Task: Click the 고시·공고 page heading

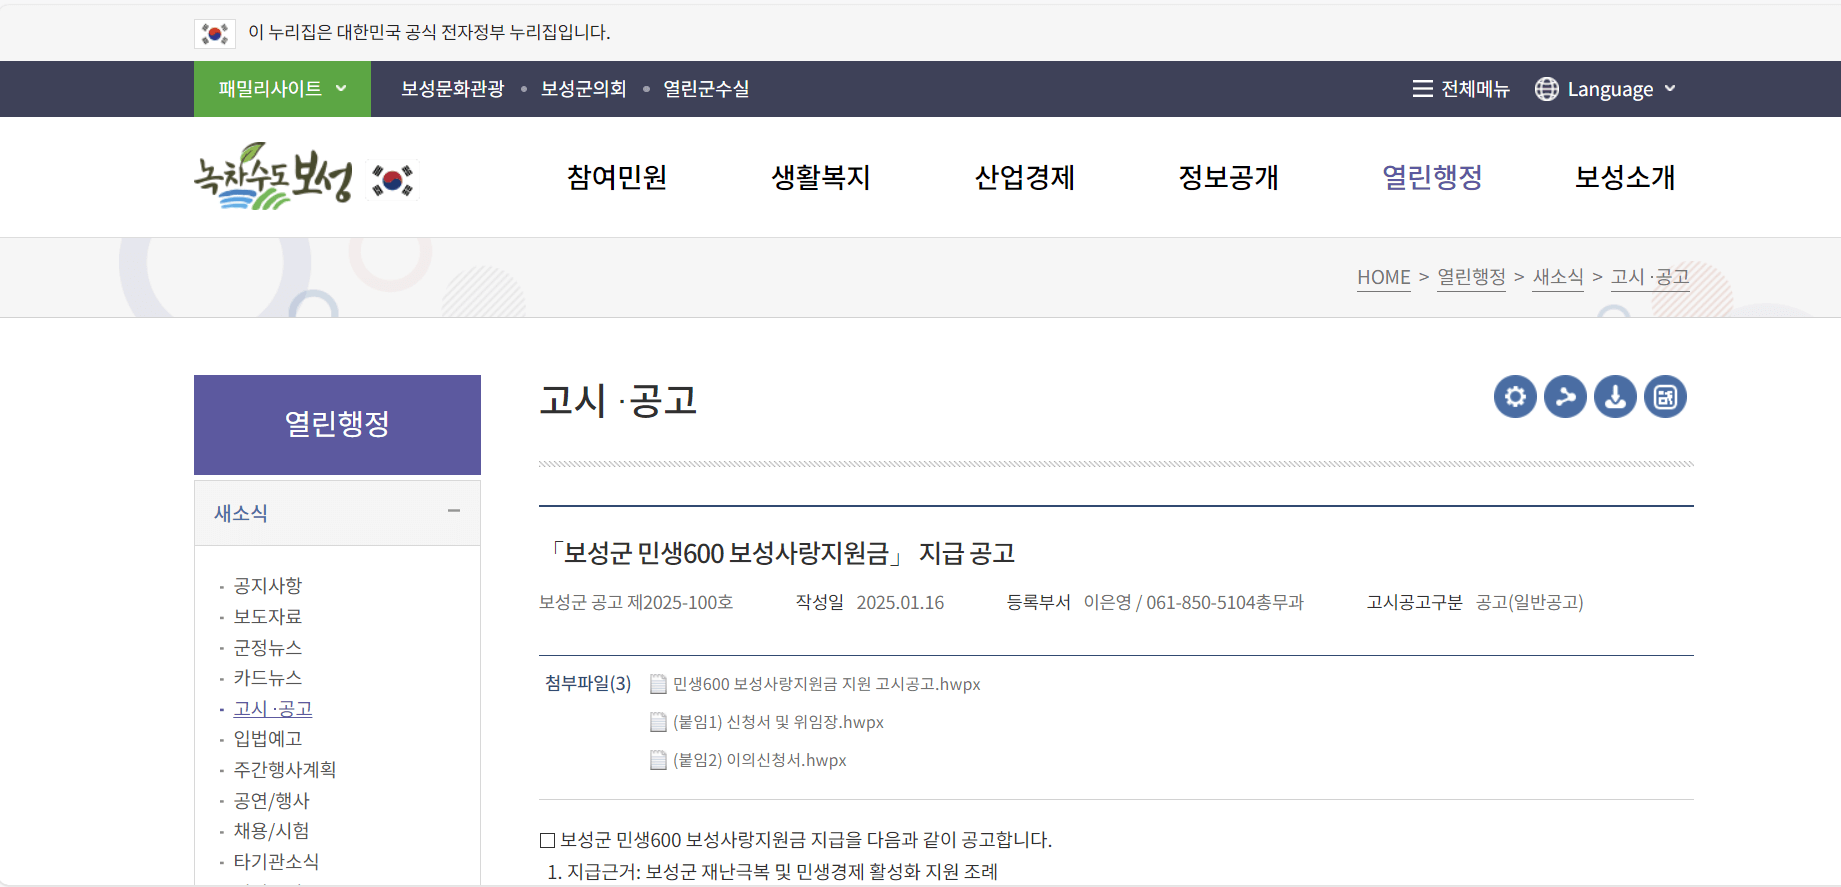Action: tap(618, 400)
